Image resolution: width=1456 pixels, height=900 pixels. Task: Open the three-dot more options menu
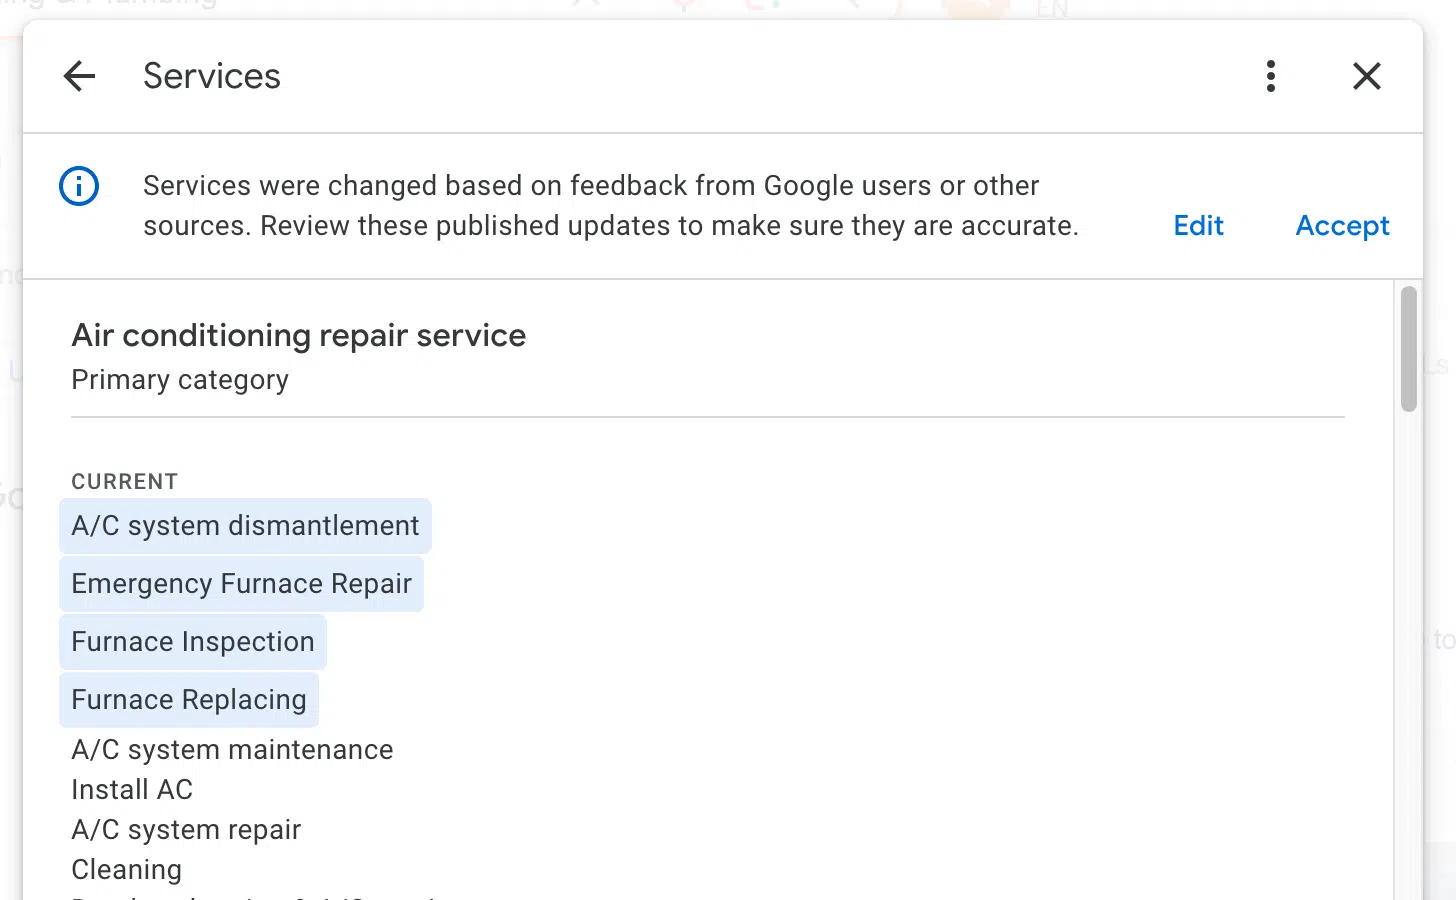pyautogui.click(x=1271, y=76)
